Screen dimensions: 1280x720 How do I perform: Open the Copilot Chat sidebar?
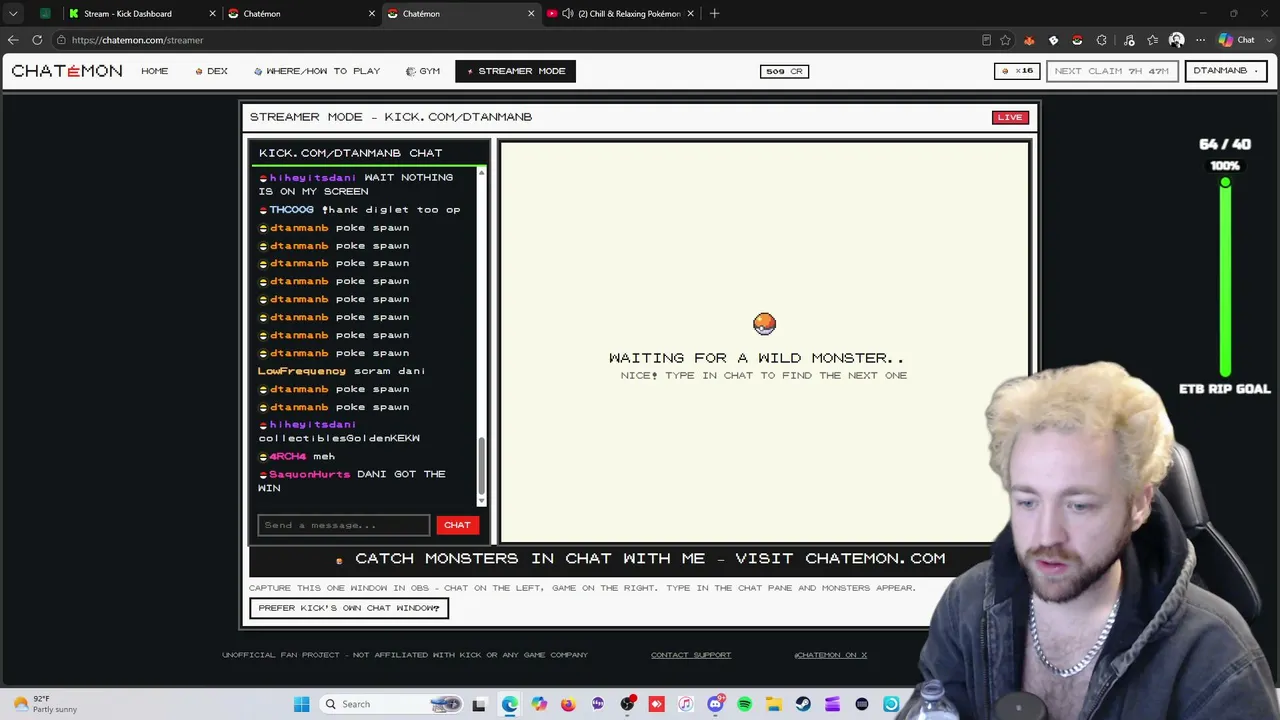[x=1237, y=40]
